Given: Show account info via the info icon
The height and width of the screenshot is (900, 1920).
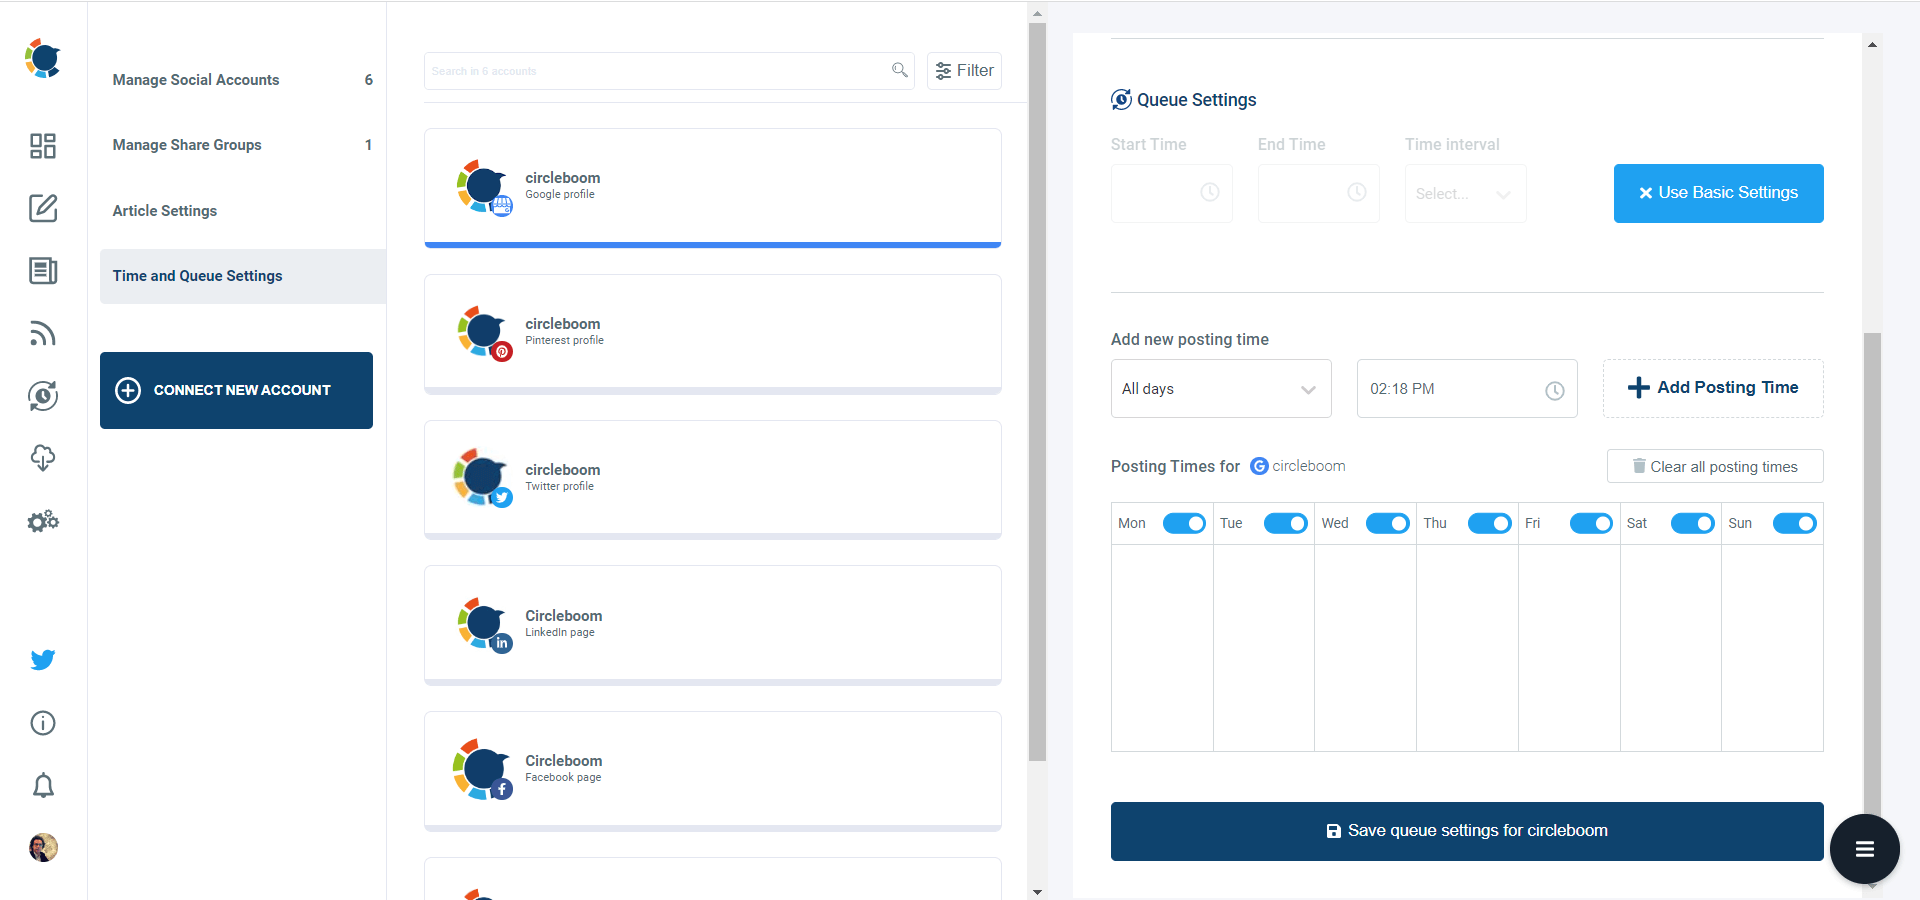Looking at the screenshot, I should [x=42, y=723].
